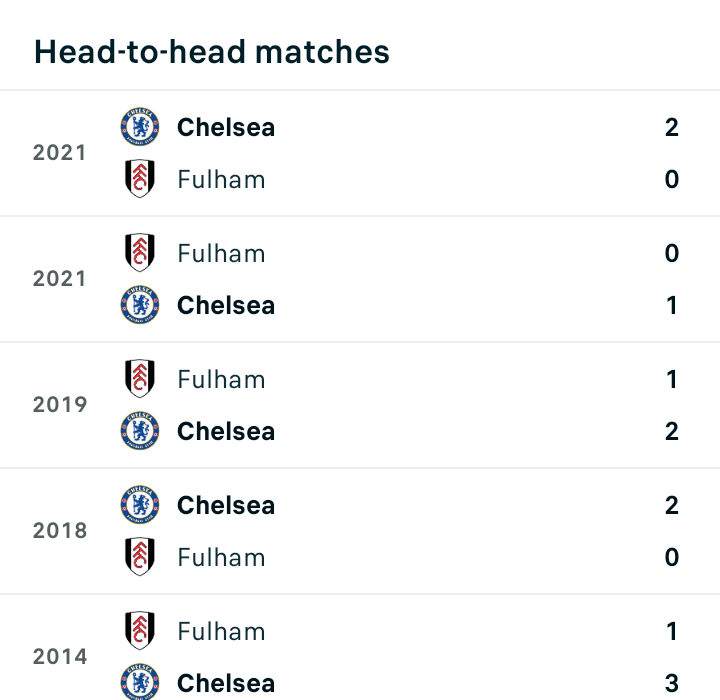Image resolution: width=720 pixels, height=700 pixels.
Task: Click the Fulham crest in the second 2021 match
Action: point(140,253)
